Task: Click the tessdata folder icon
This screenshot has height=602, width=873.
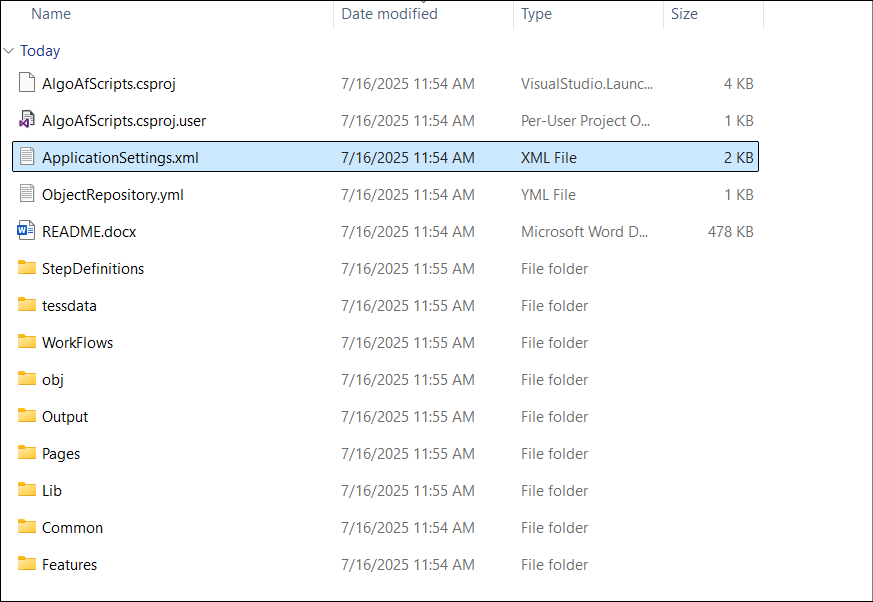Action: (27, 305)
